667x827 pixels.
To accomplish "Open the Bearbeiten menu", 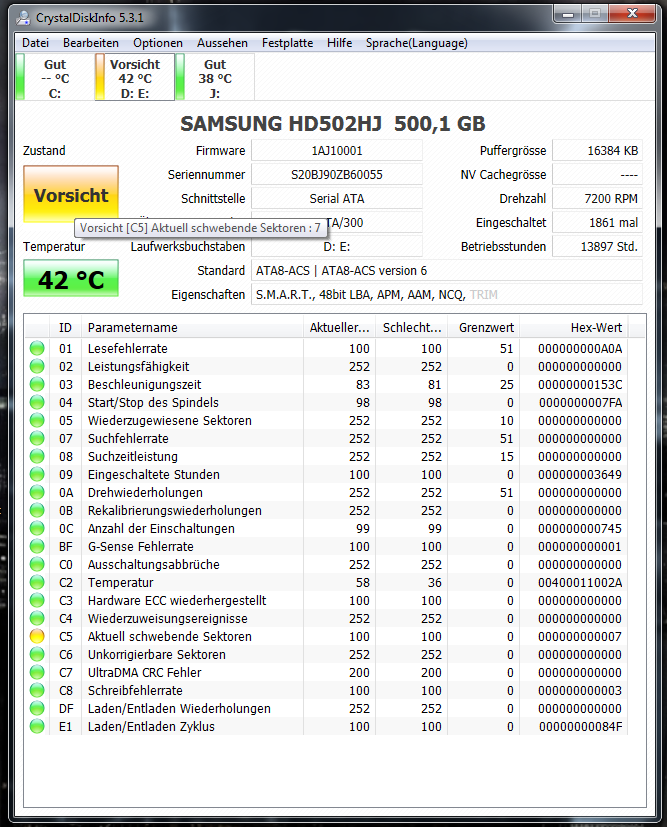I will 91,43.
